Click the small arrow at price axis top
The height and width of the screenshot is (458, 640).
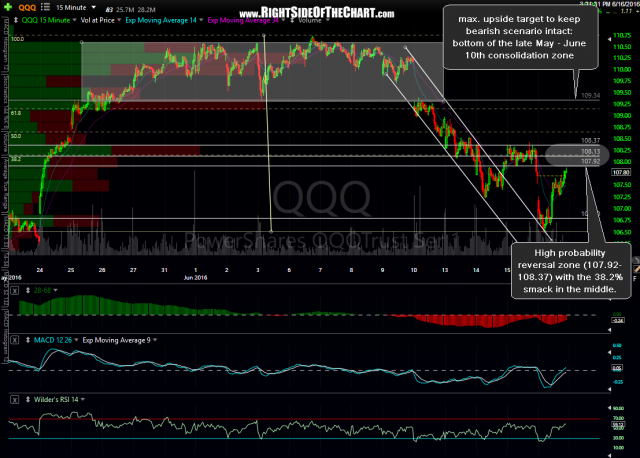[x=609, y=39]
